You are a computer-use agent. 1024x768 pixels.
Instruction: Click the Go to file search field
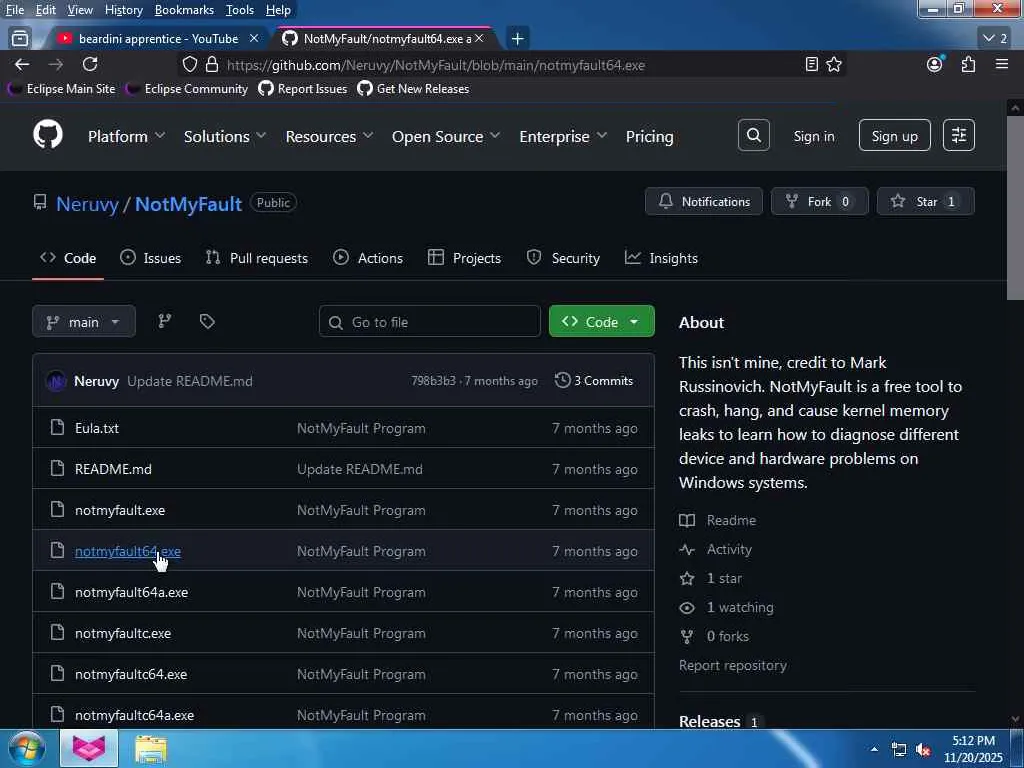click(x=430, y=321)
